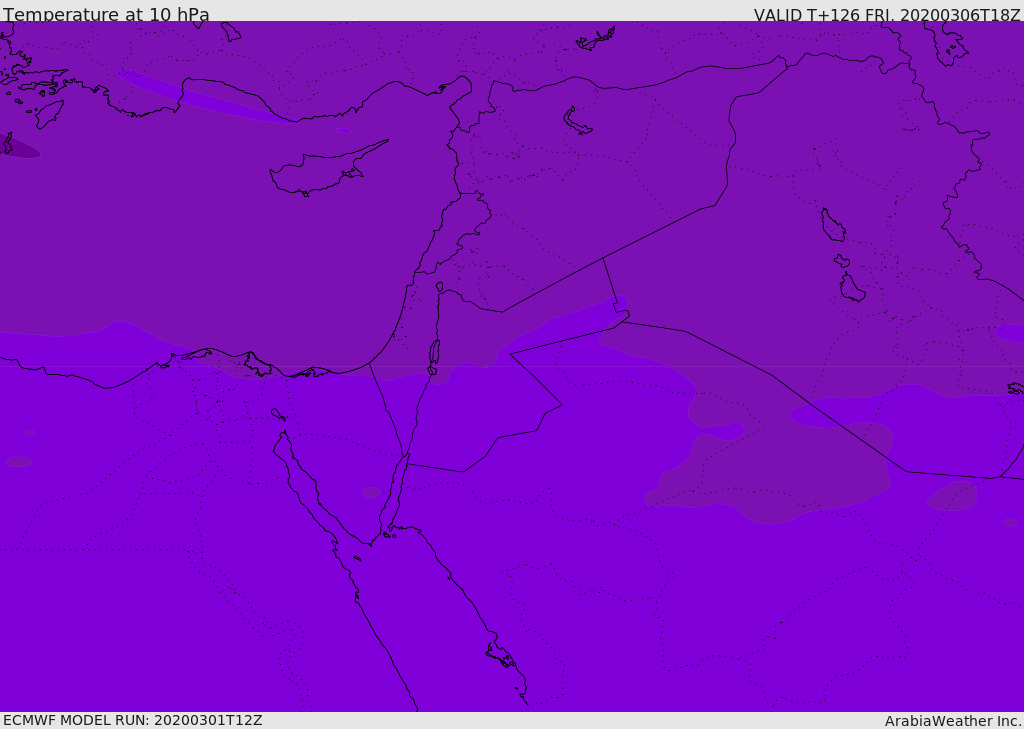Click the 'Temperature at 10 hPa' title
Viewport: 1024px width, 729px height.
click(106, 14)
